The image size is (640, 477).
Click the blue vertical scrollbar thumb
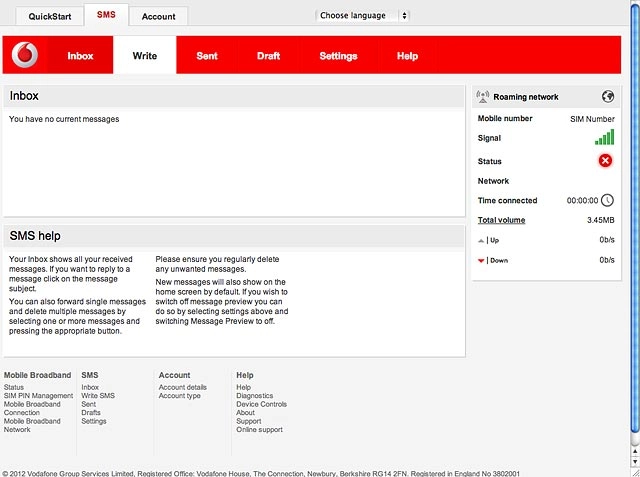tap(635, 216)
